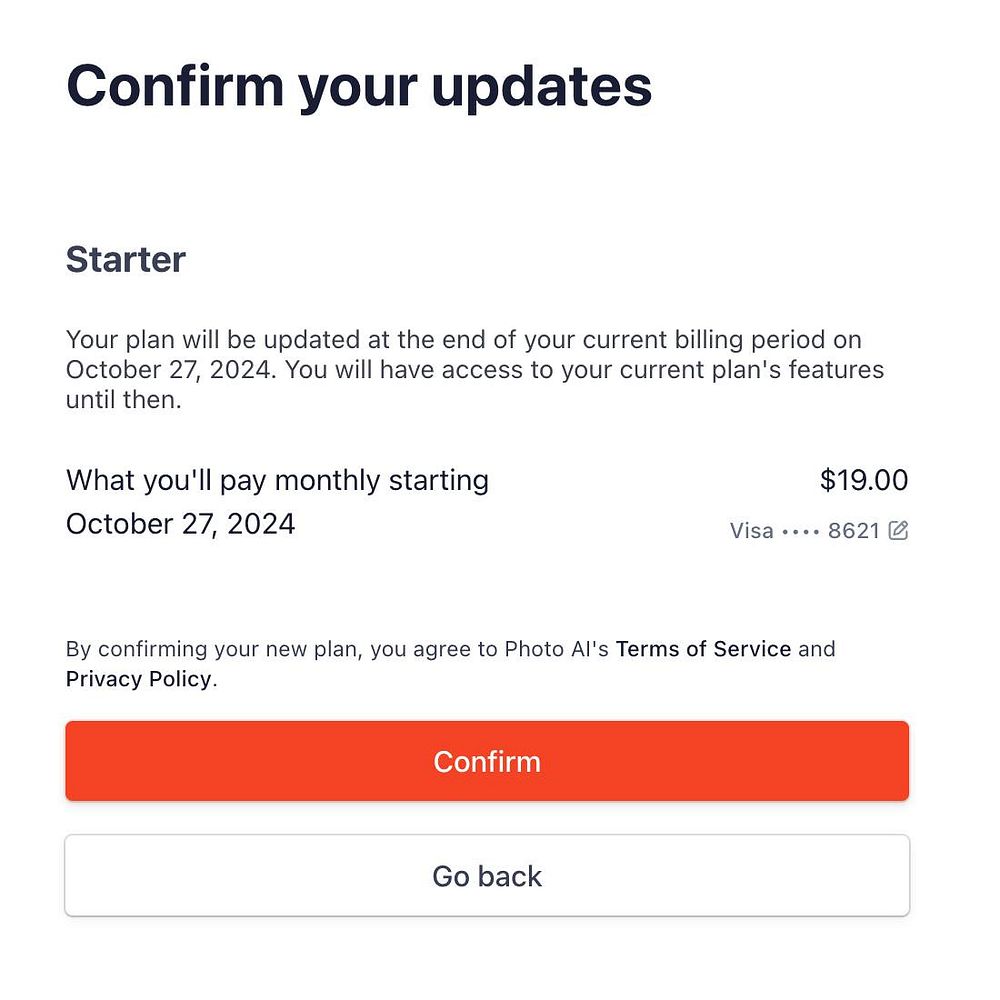1000x1000 pixels.
Task: Open the Terms of Service link
Action: pyautogui.click(x=703, y=649)
